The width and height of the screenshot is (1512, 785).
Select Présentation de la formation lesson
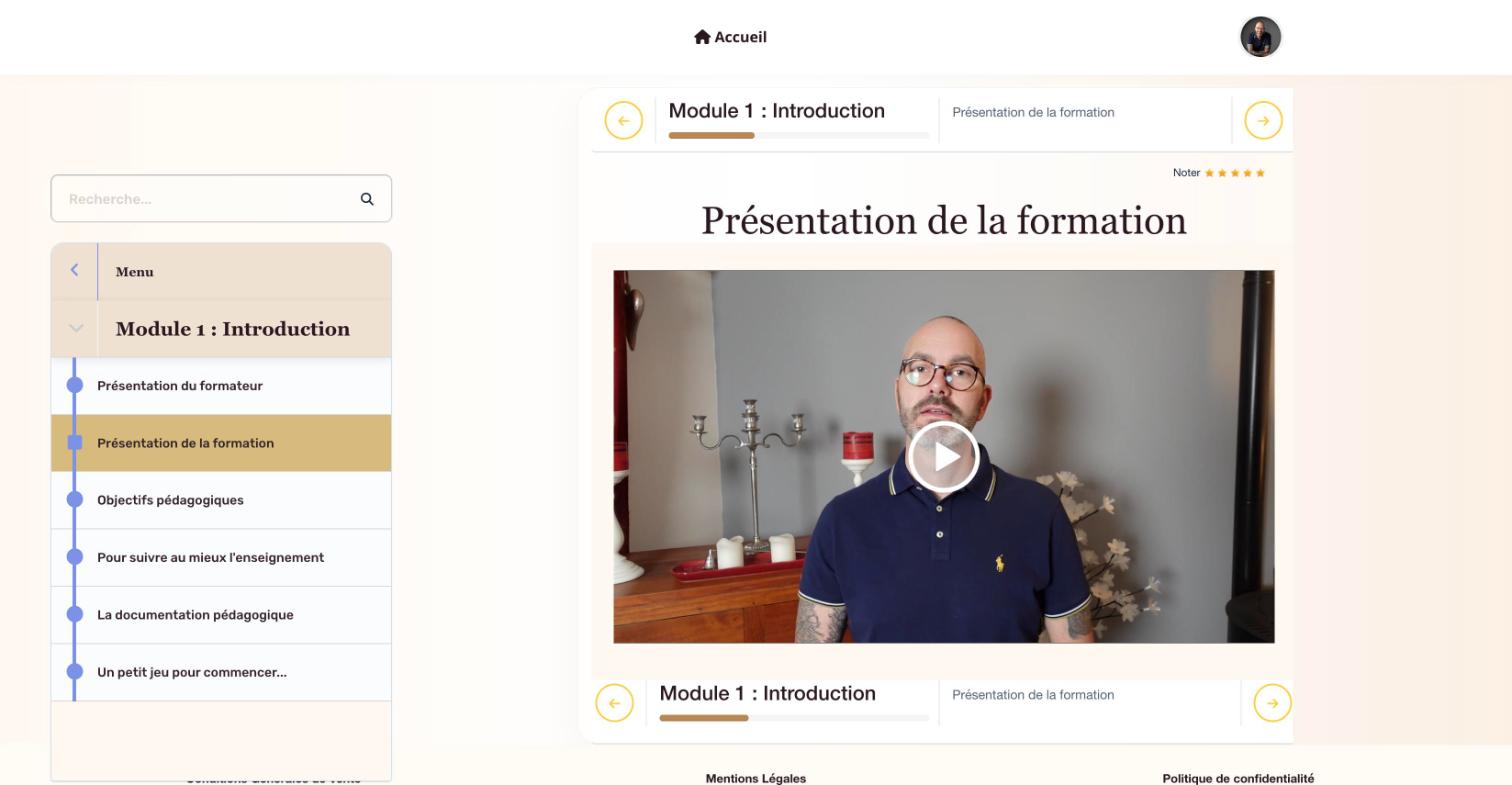tap(221, 443)
